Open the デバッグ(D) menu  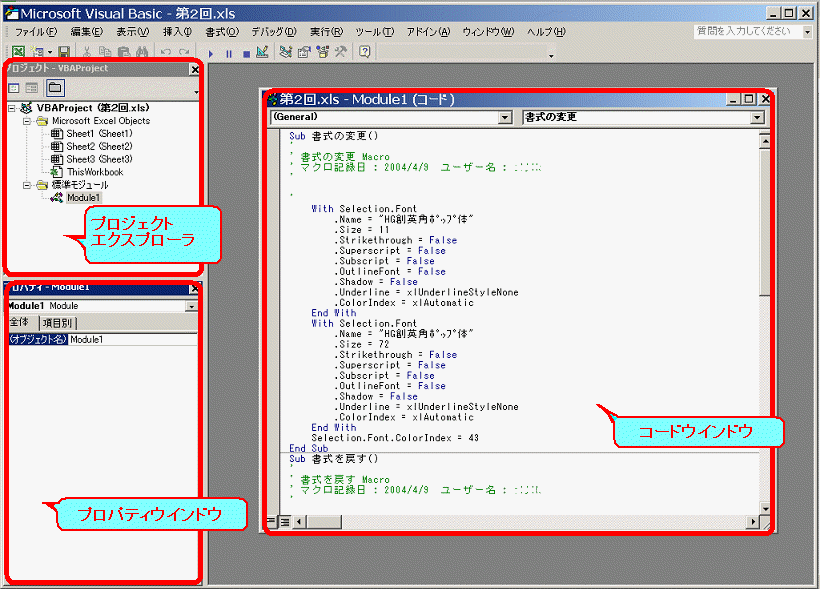274,32
